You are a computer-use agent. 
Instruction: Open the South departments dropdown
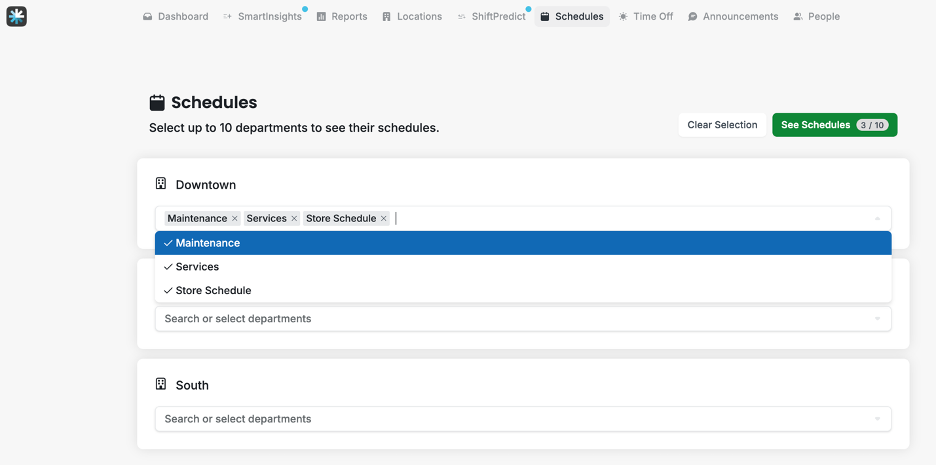click(x=877, y=419)
